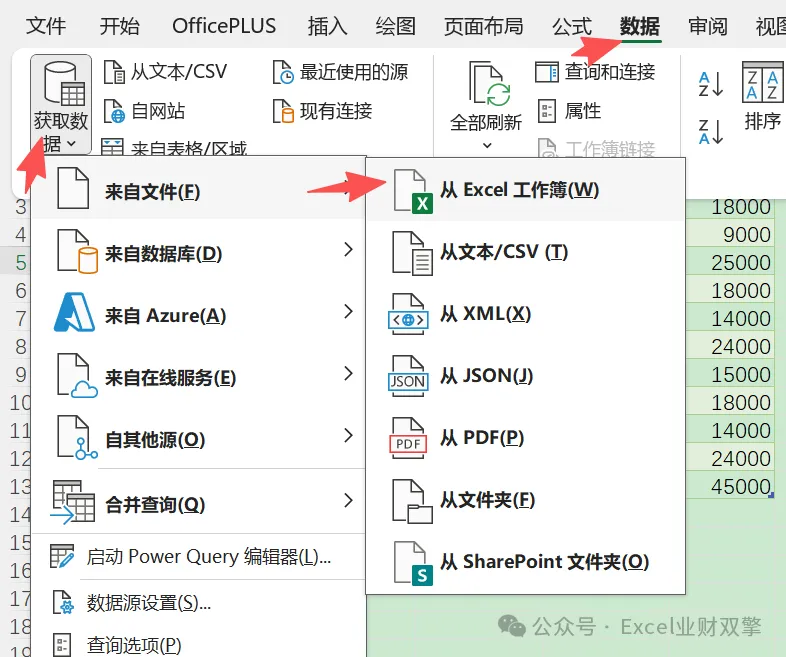786x657 pixels.
Task: Click the 现有连接 label
Action: tap(336, 111)
